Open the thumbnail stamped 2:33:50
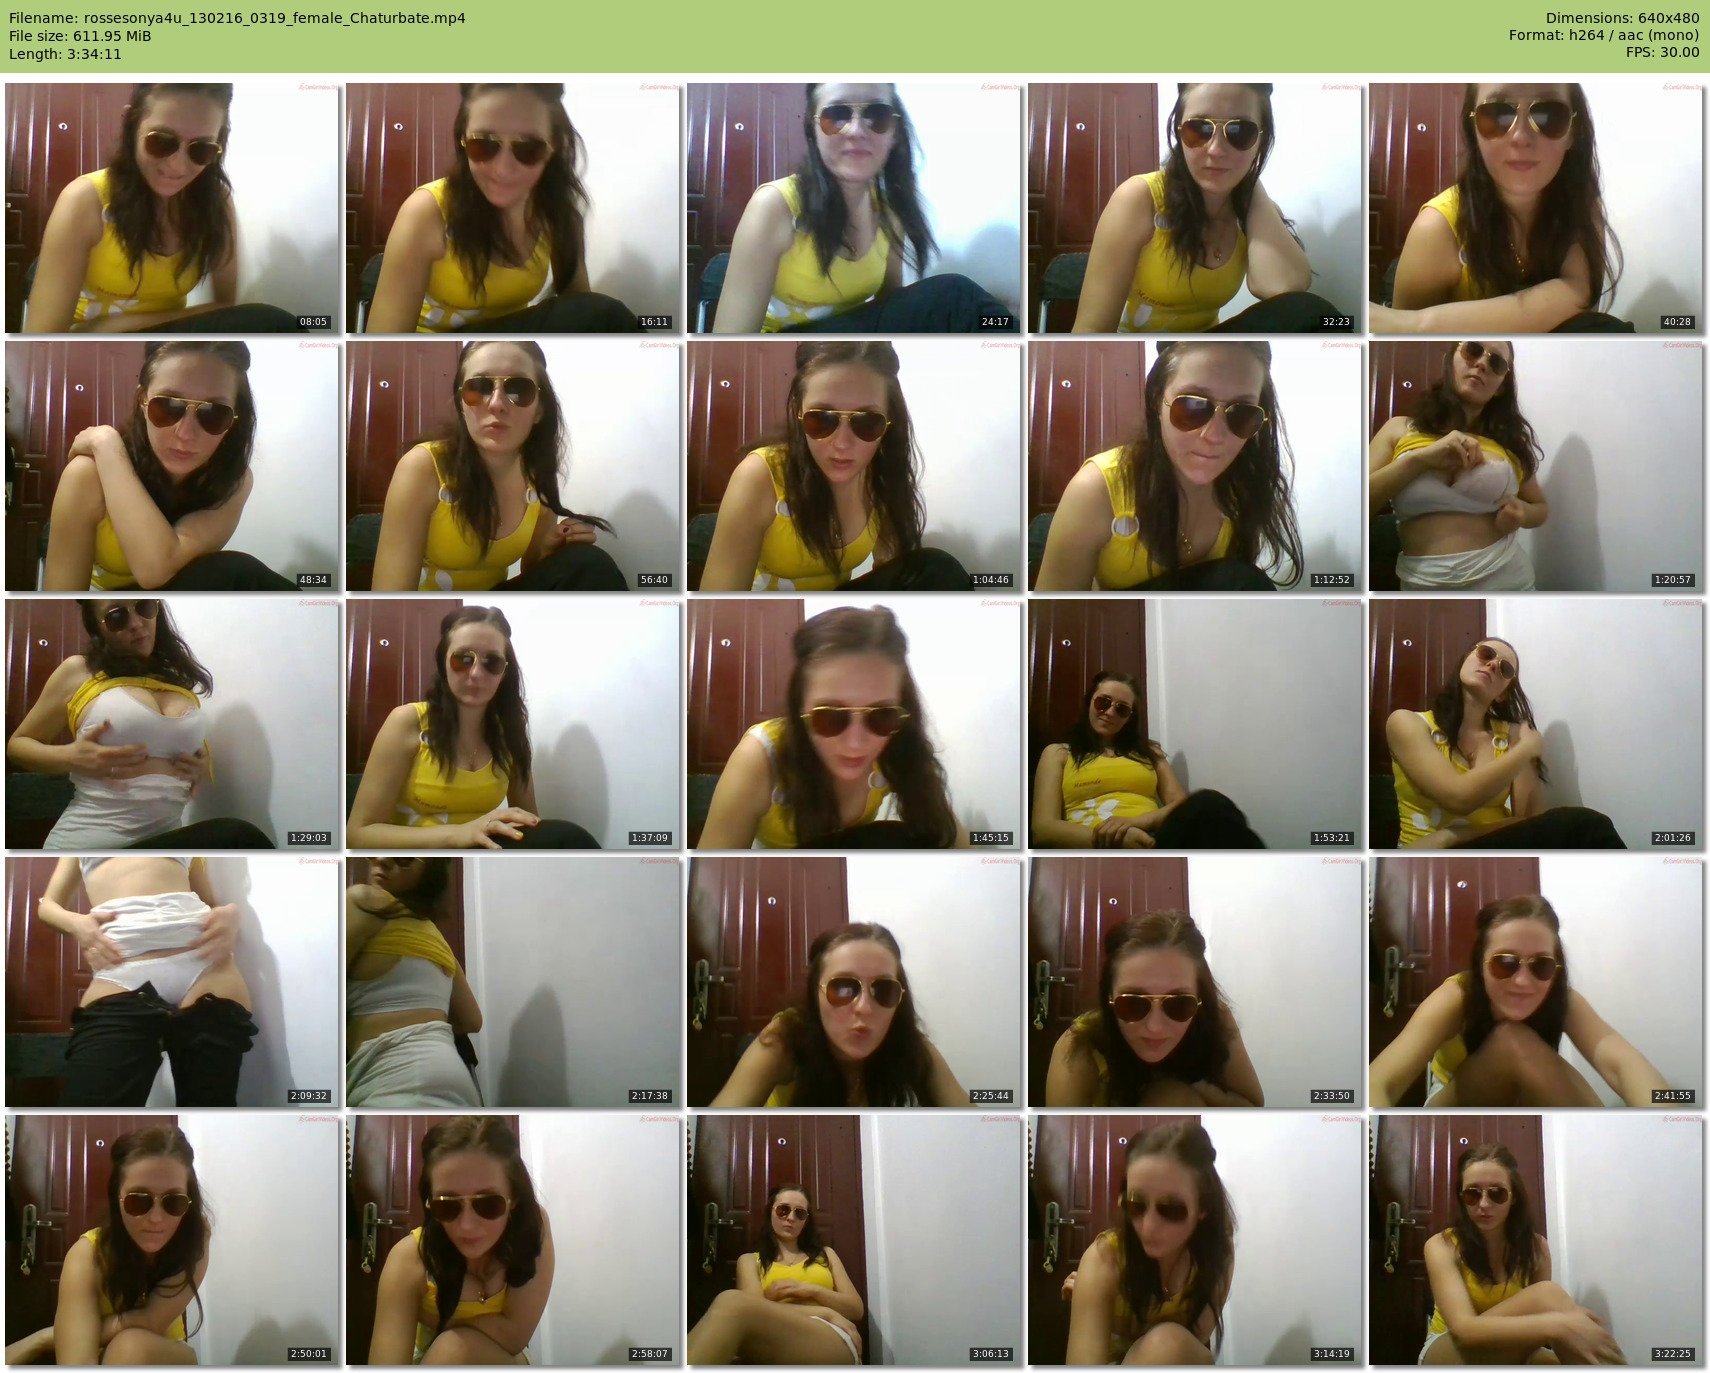The width and height of the screenshot is (1710, 1373). pyautogui.click(x=1195, y=982)
